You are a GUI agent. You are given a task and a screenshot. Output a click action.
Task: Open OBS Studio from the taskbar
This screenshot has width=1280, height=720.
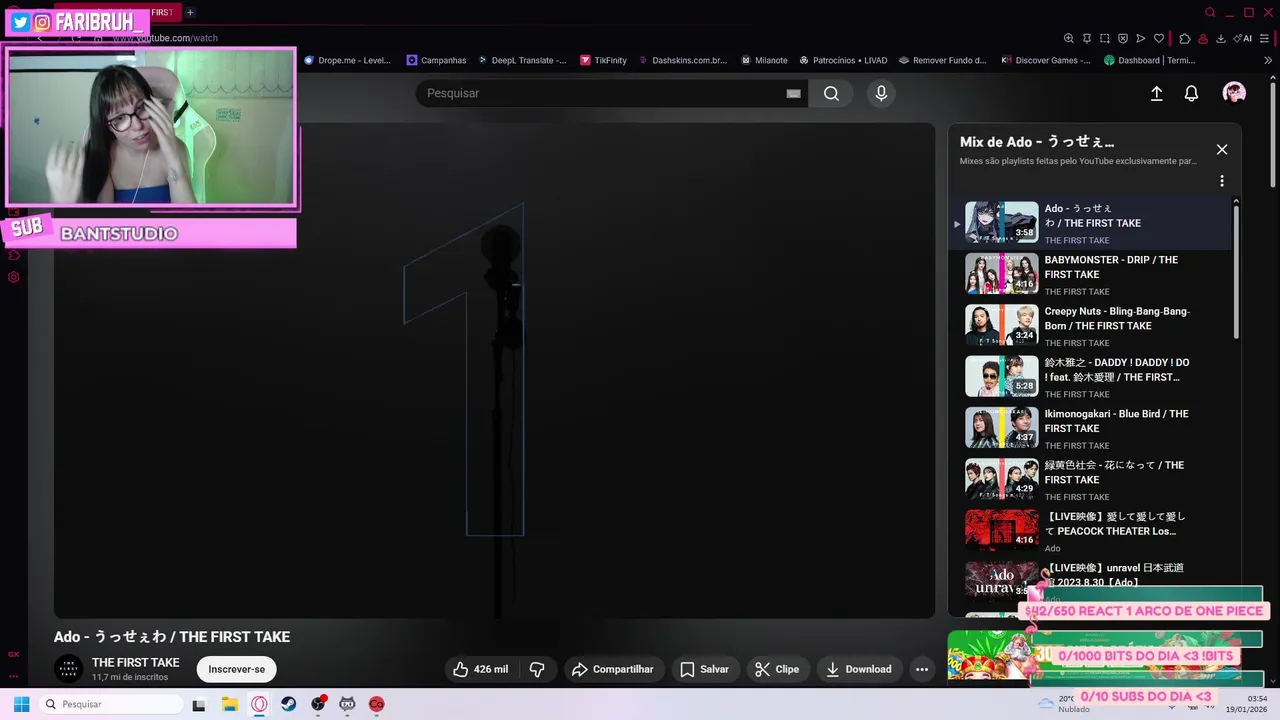point(318,704)
